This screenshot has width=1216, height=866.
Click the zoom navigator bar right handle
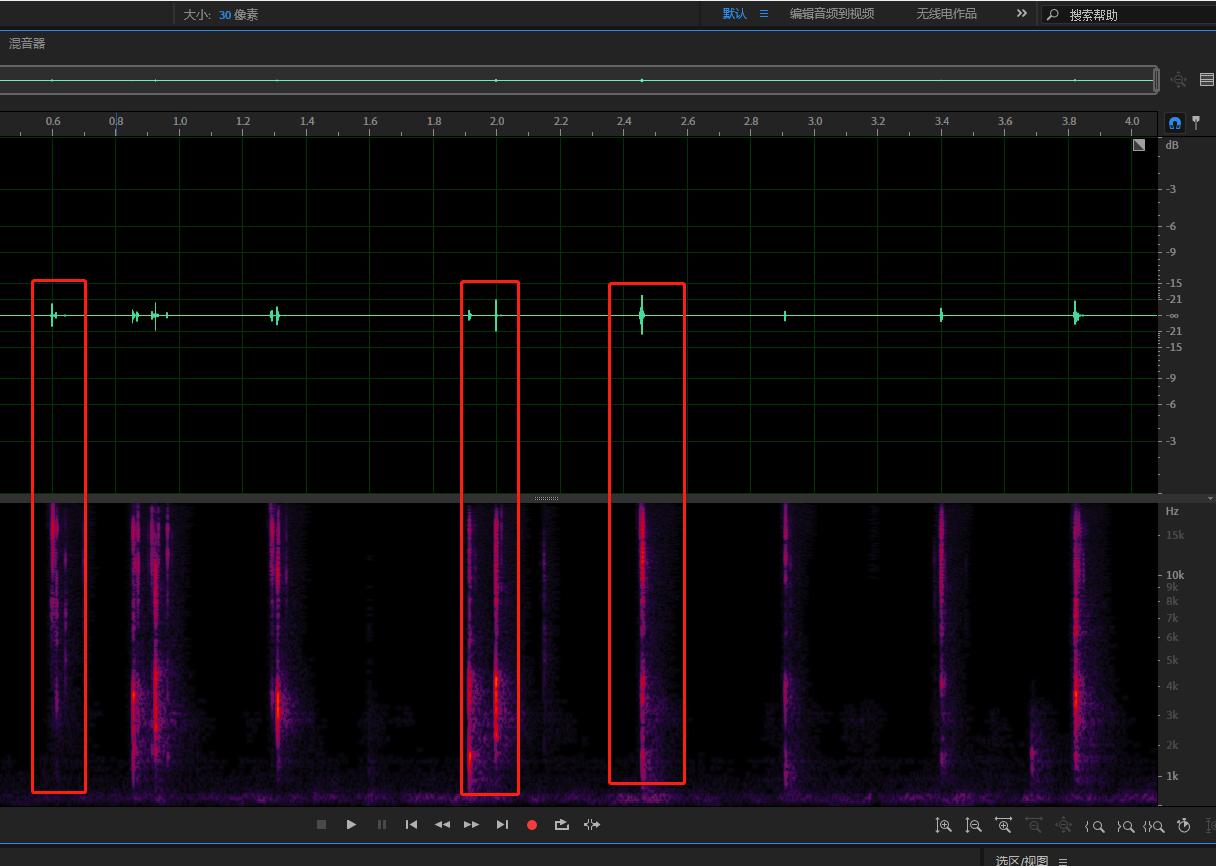coord(1156,80)
